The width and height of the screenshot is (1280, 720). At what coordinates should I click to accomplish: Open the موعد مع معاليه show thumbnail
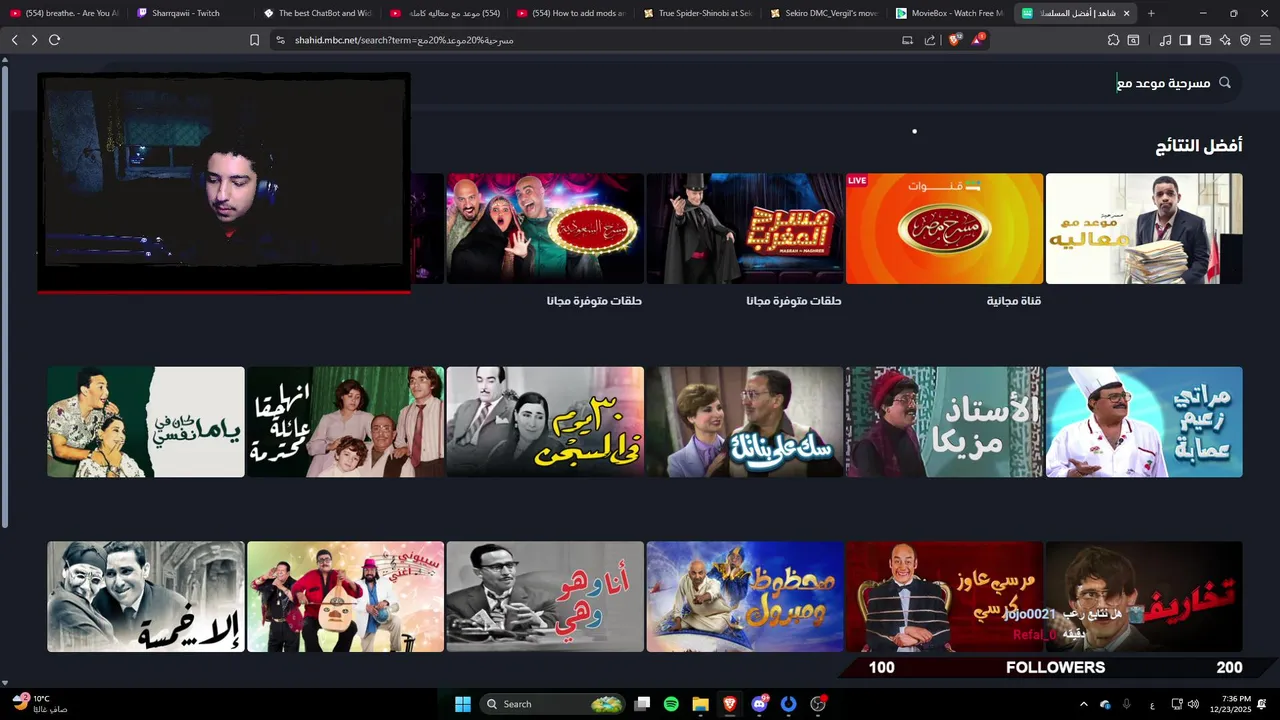(x=1144, y=228)
